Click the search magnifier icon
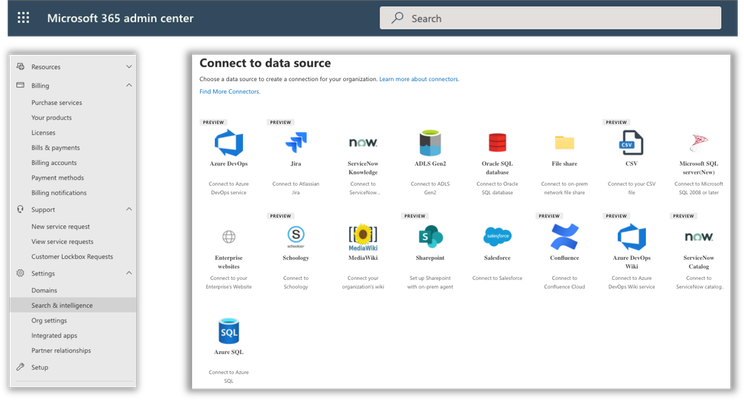Viewport: 744px width, 400px height. [397, 18]
